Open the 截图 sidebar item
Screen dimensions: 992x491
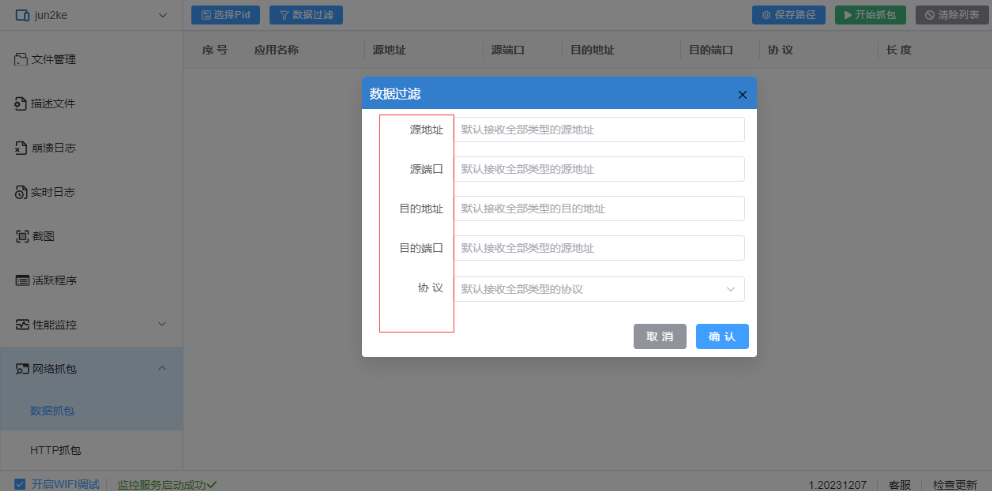tap(92, 237)
